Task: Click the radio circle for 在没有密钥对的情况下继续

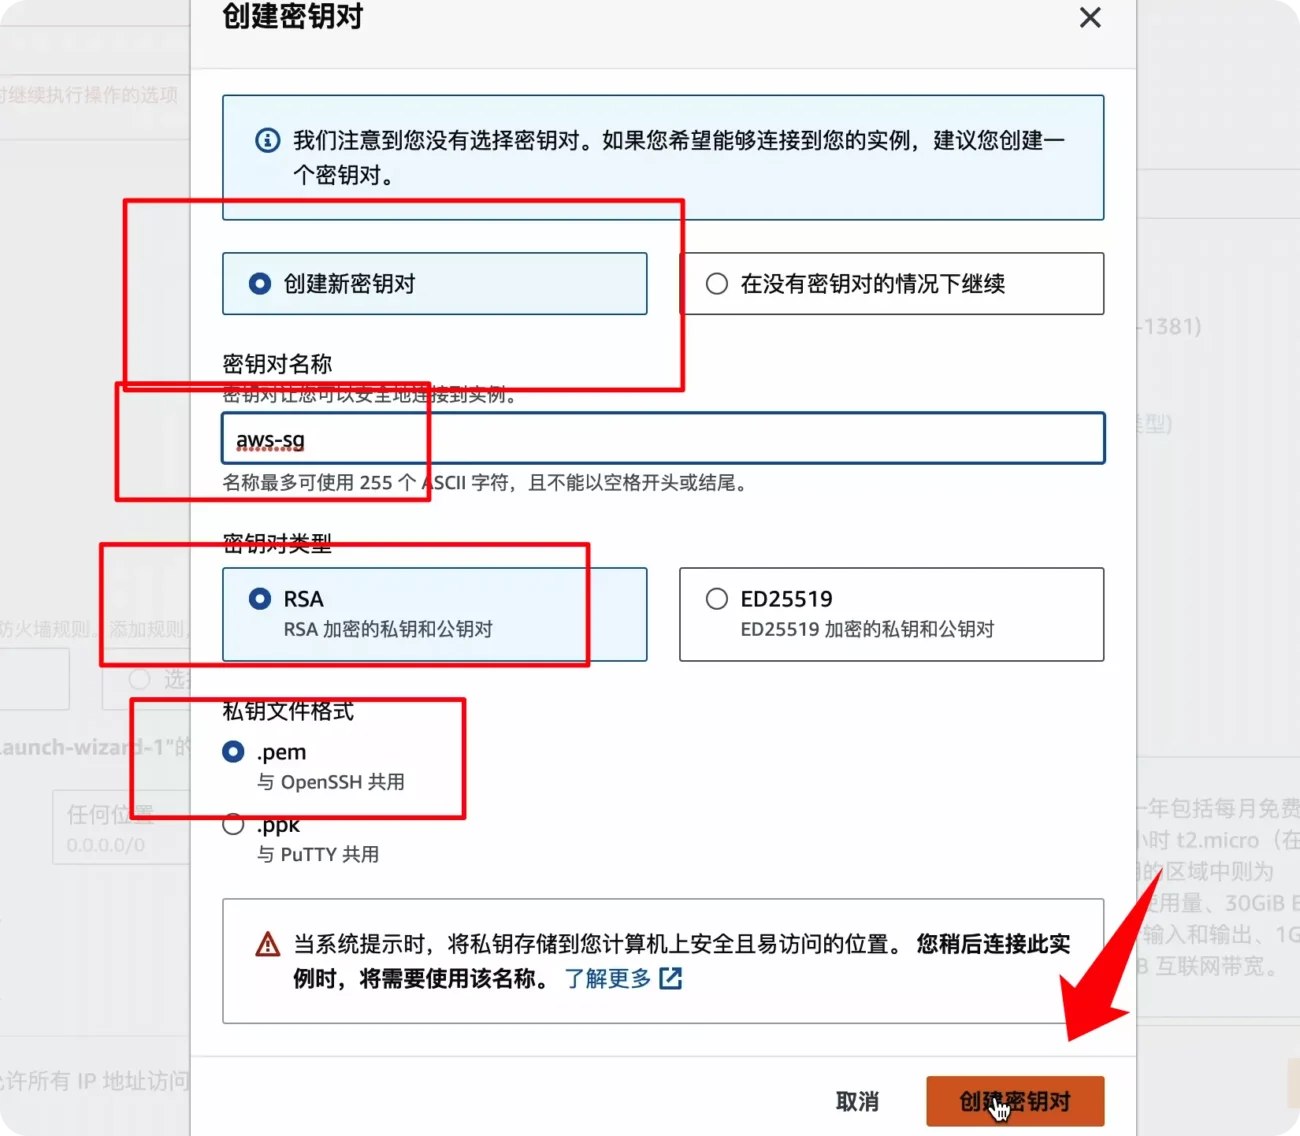Action: pos(716,283)
